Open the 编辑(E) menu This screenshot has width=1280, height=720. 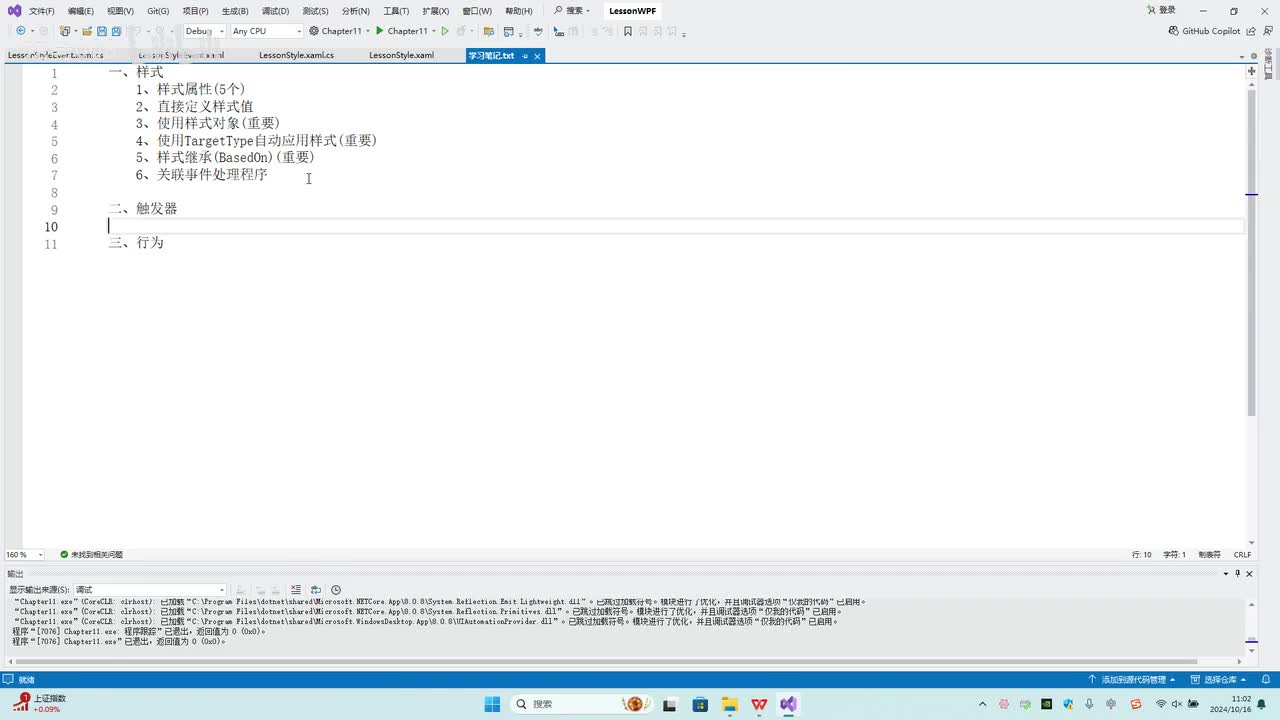pos(80,11)
